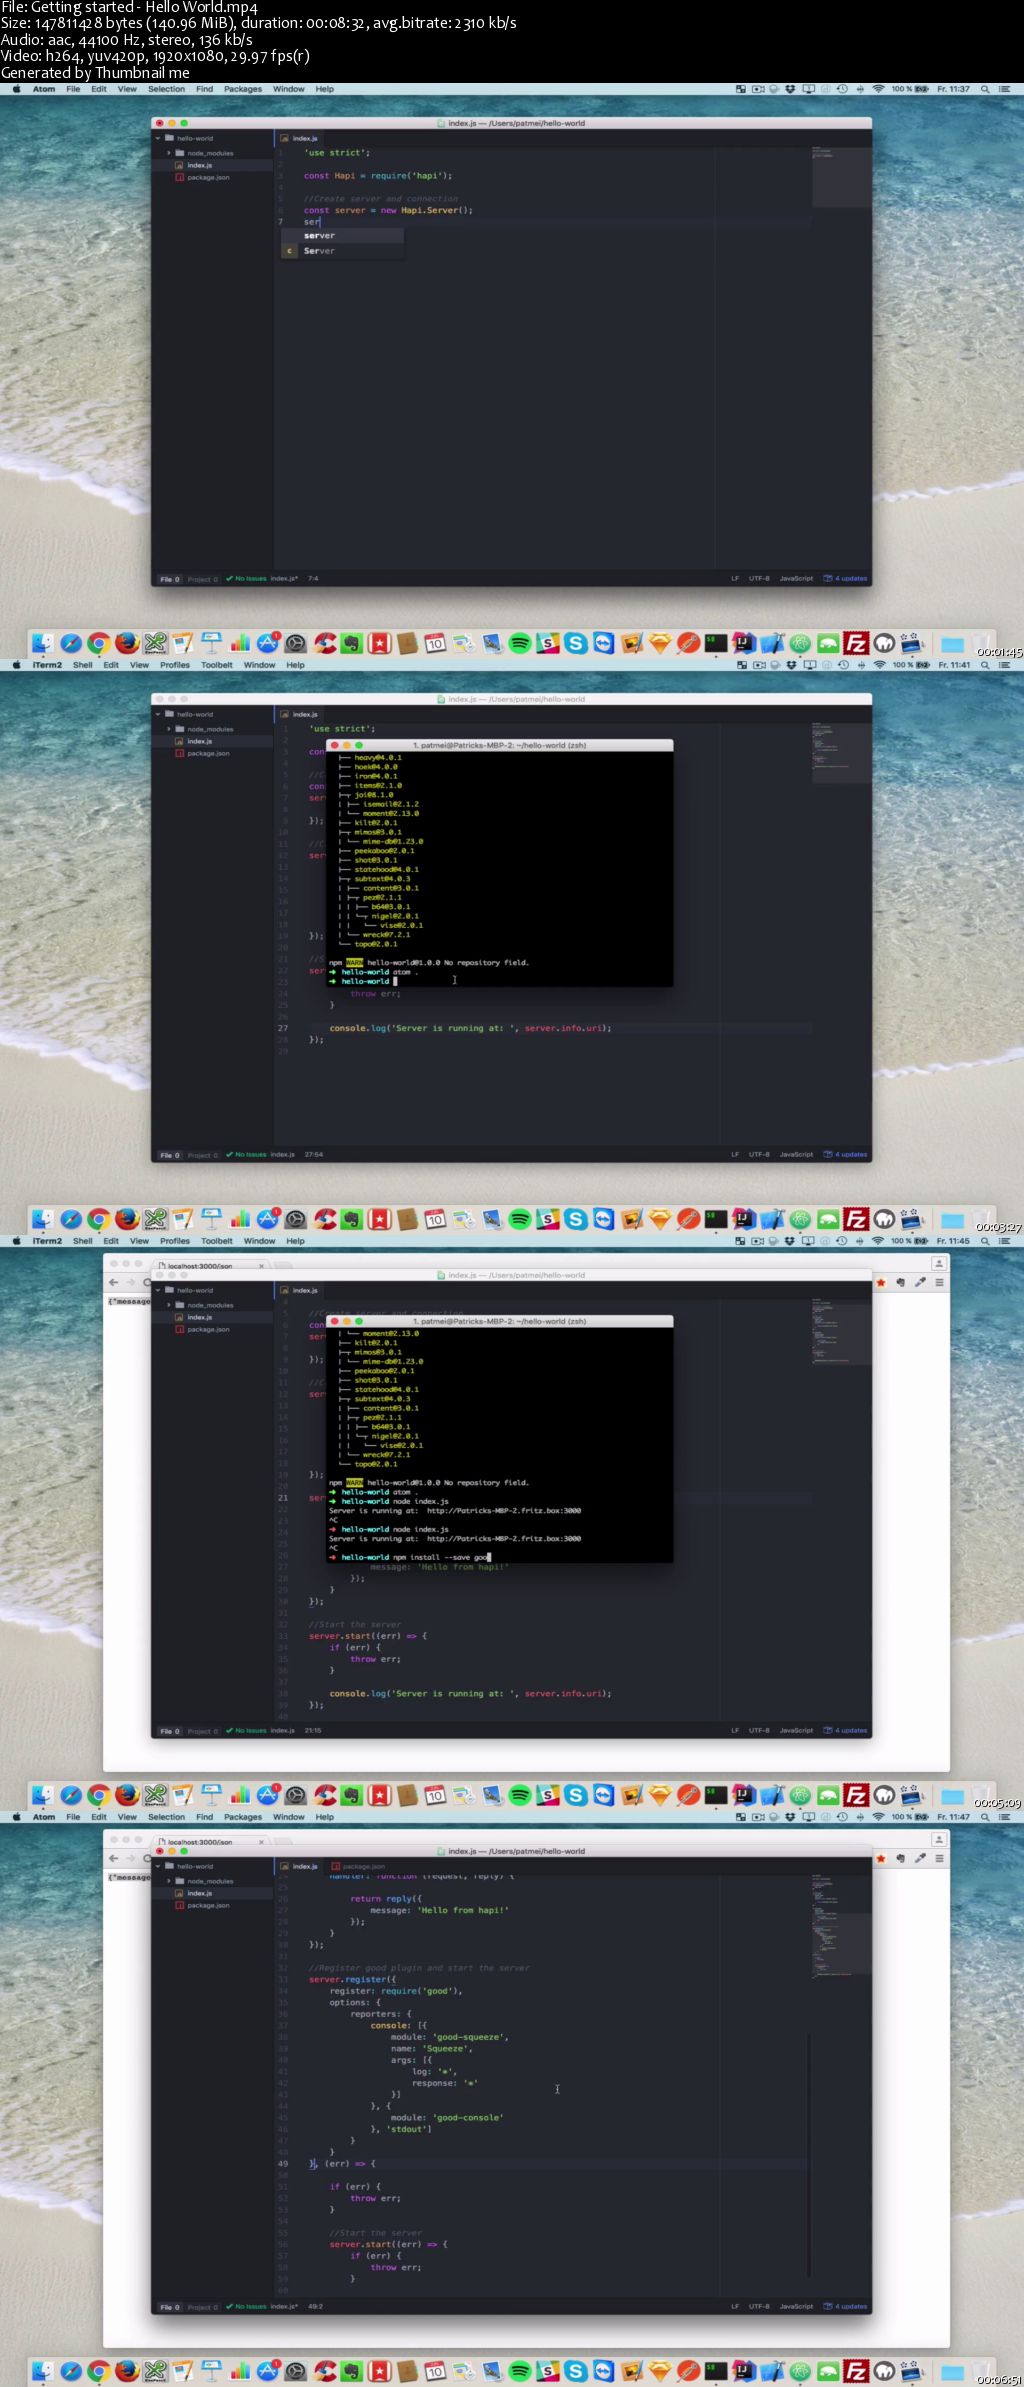Expand node_modules folder in the 11:41 frame

(169, 729)
